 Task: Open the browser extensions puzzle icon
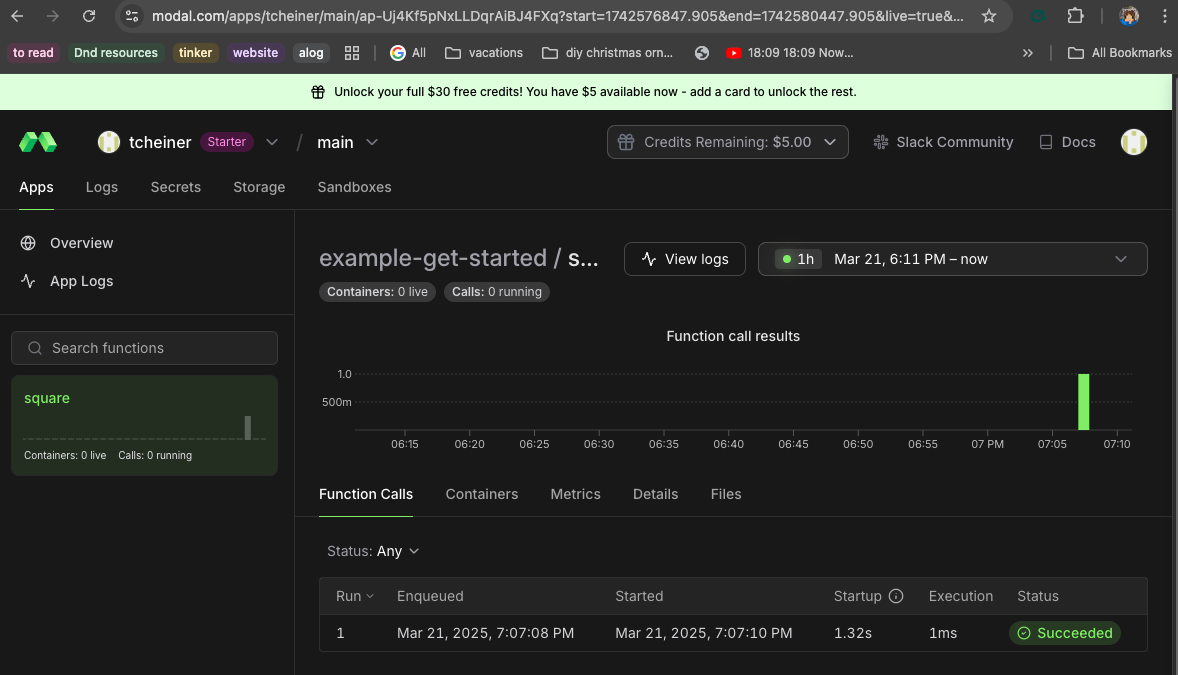click(1076, 16)
